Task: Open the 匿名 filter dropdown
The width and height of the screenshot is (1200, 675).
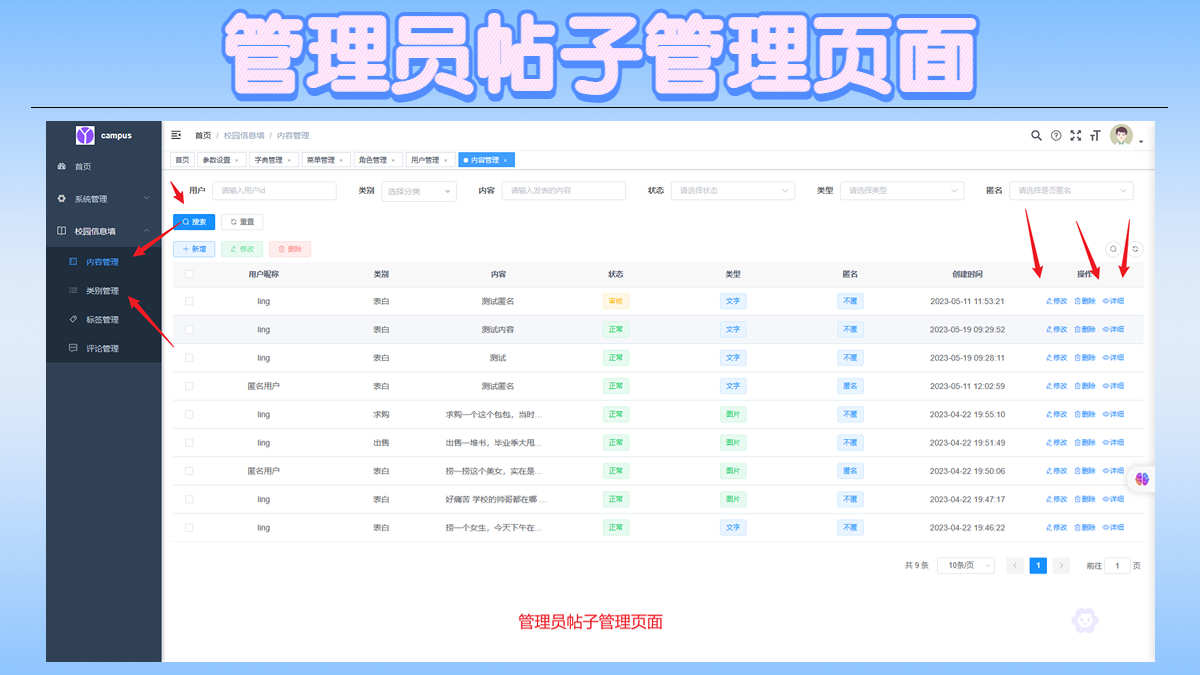Action: tap(1071, 190)
